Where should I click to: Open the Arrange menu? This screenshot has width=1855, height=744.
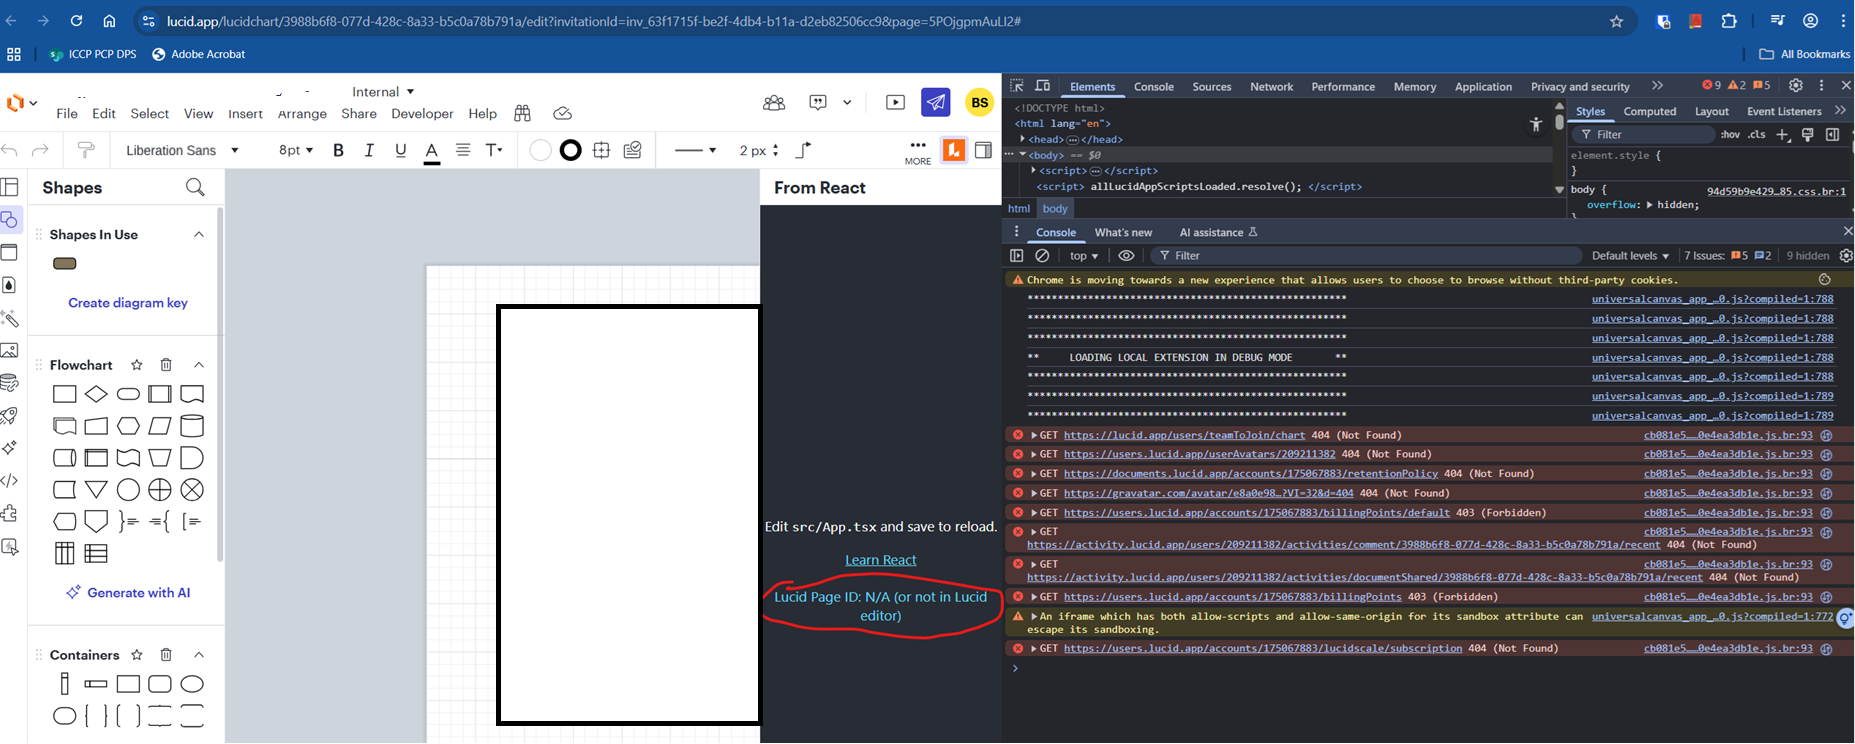302,114
